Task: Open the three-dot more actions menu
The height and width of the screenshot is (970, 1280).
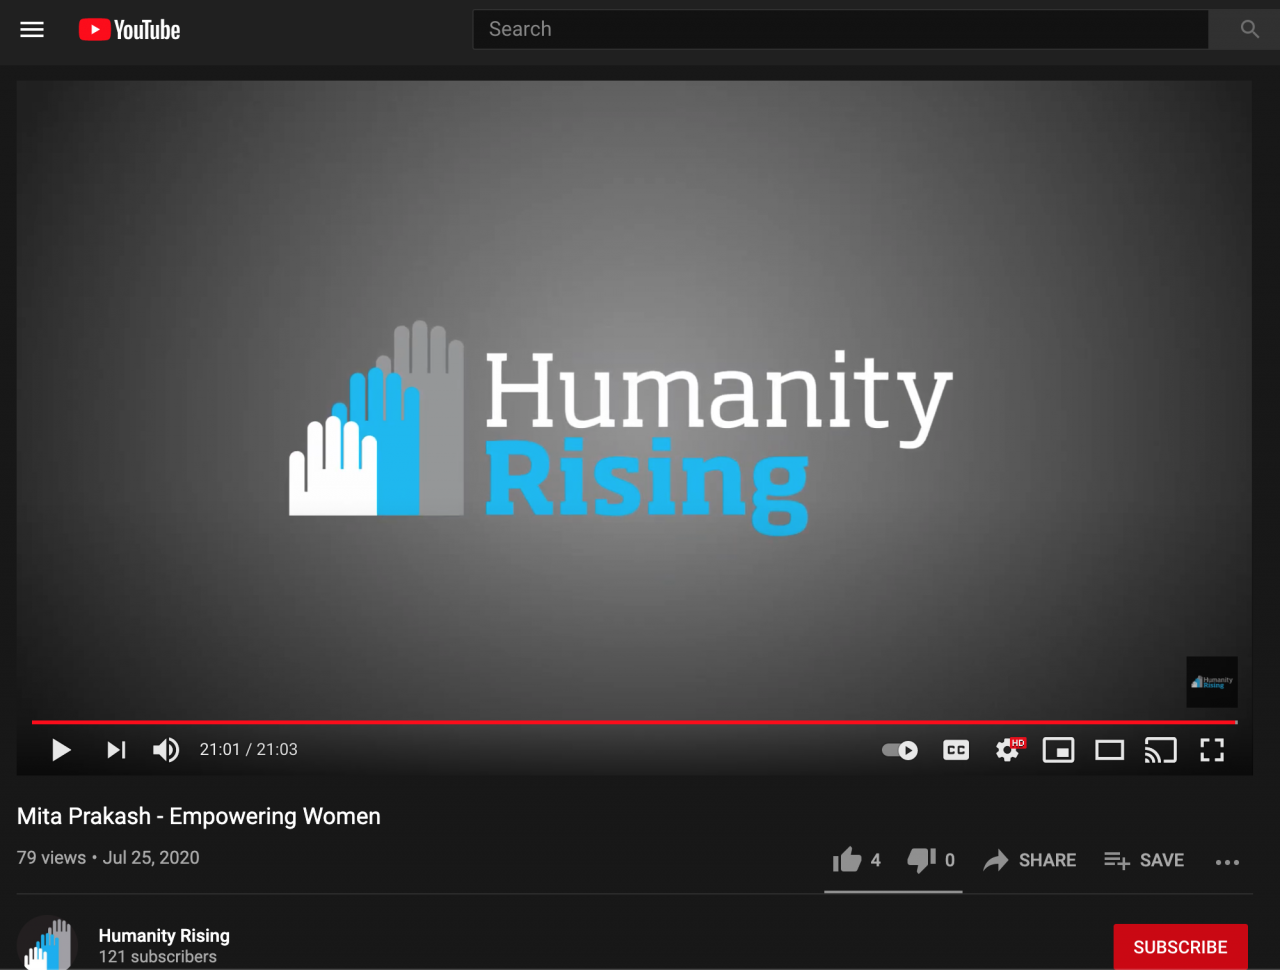Action: (1227, 862)
